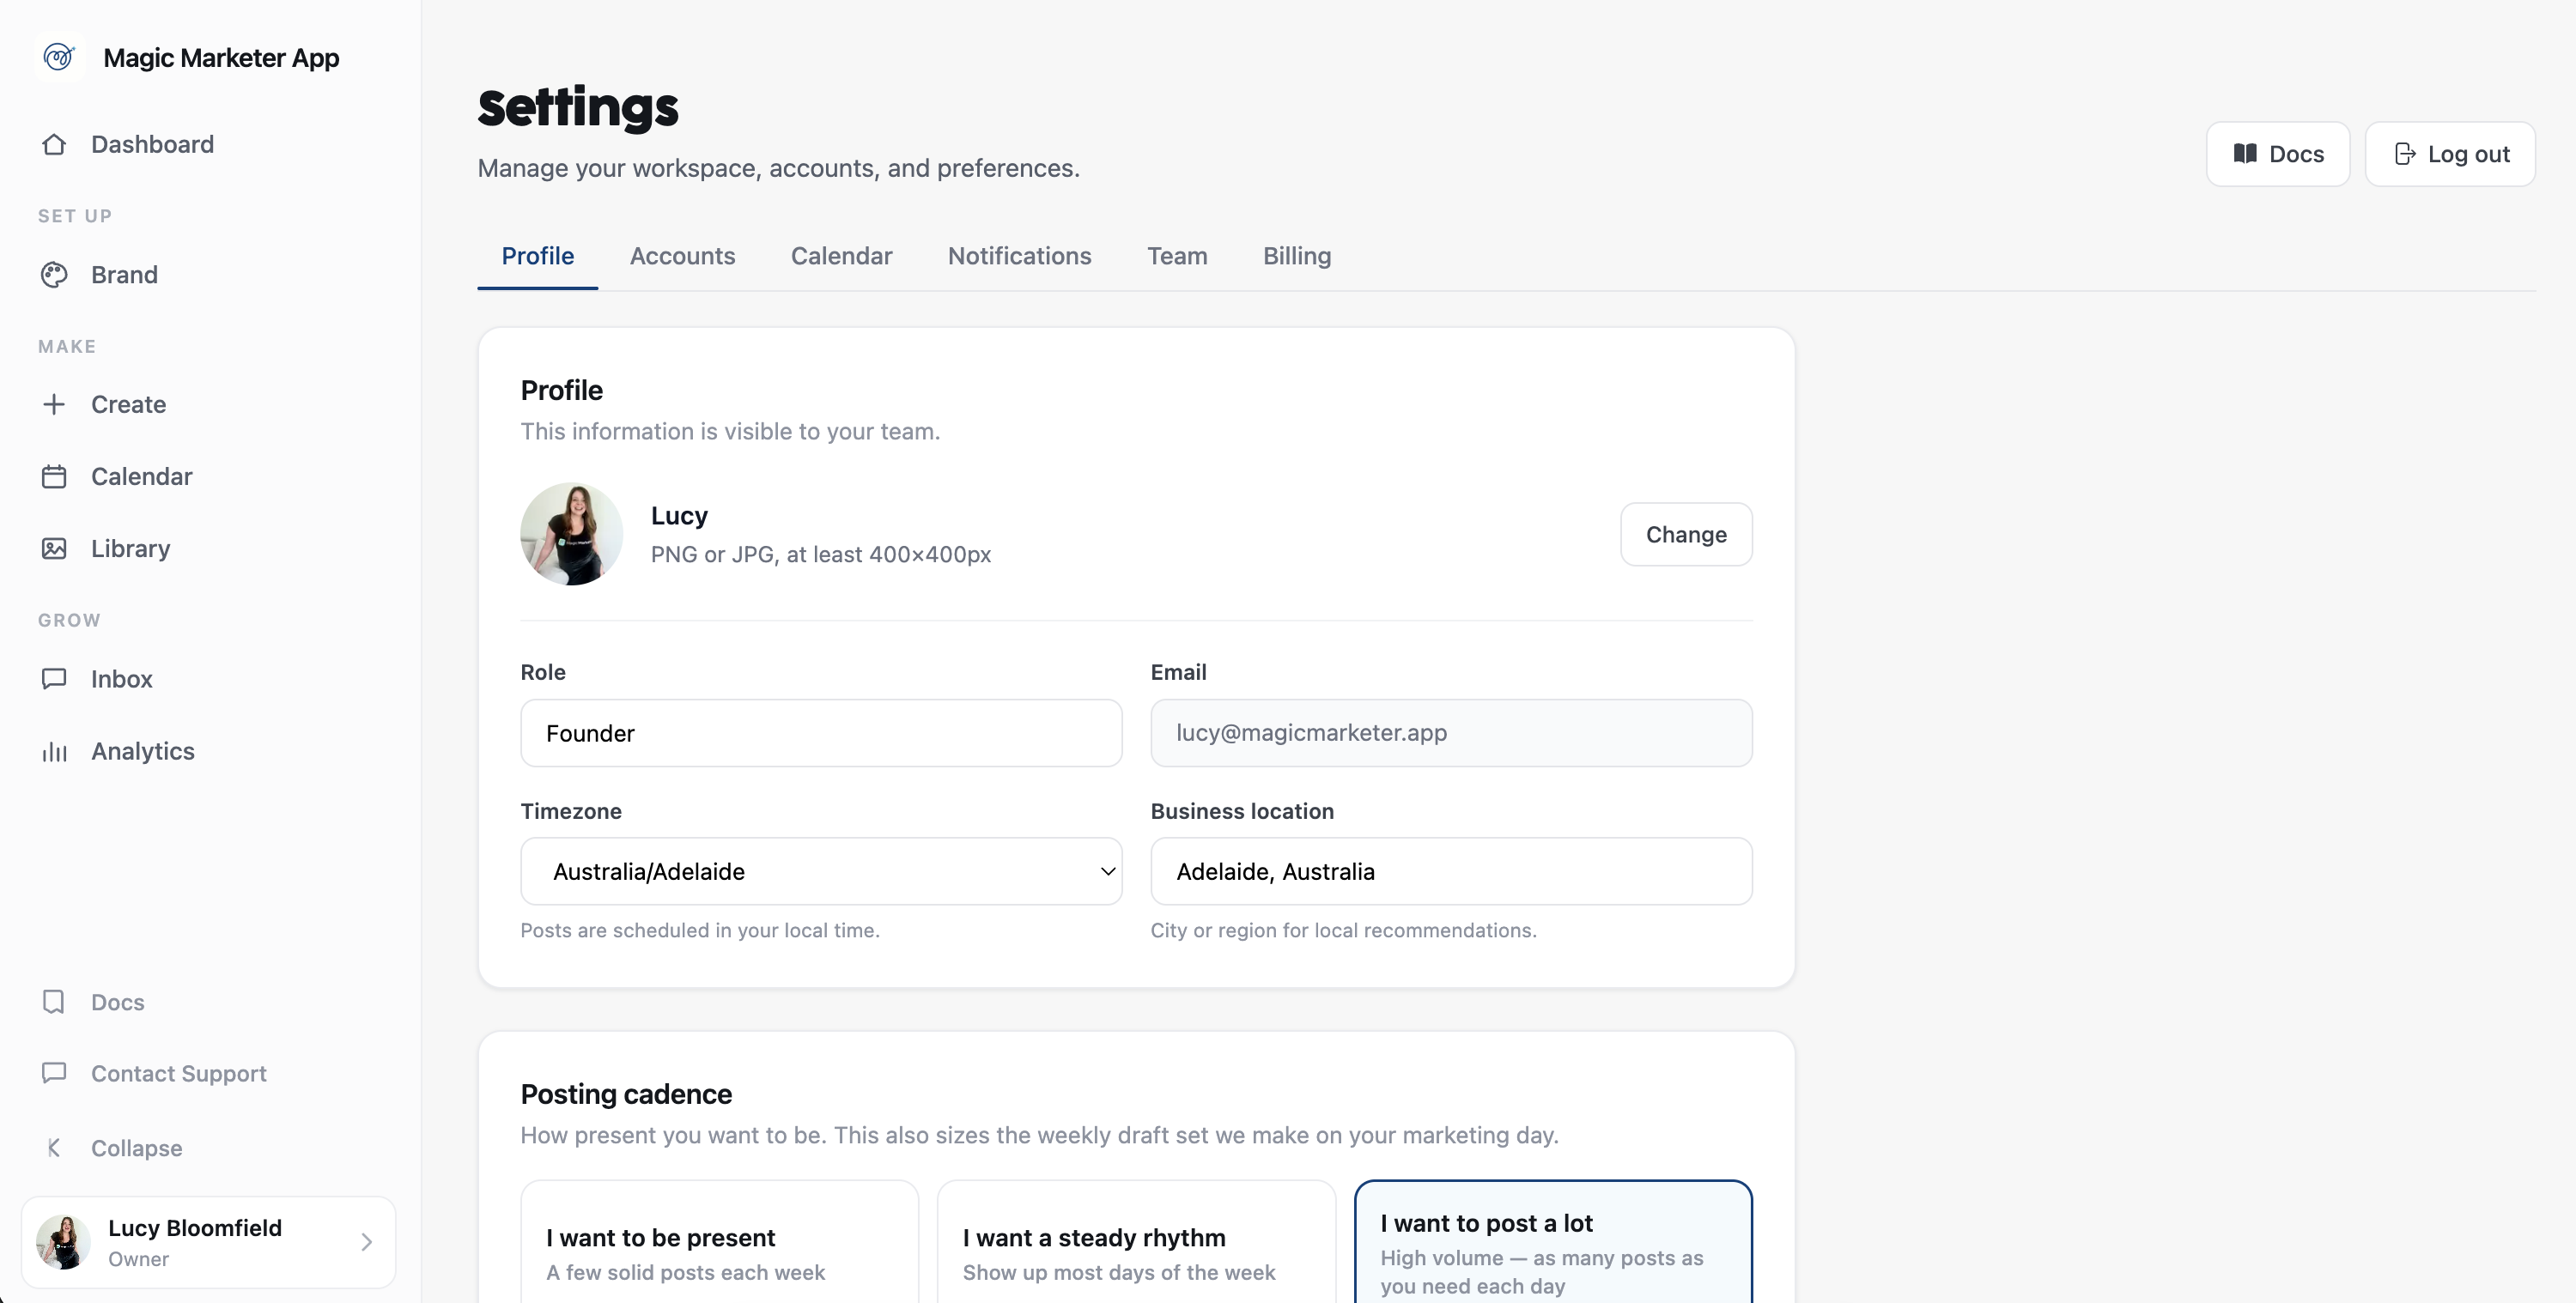Click the Brand palette icon
2576x1303 pixels.
[x=54, y=275]
